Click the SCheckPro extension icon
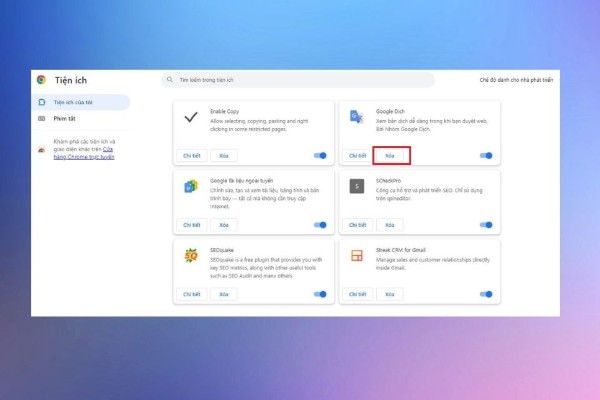Screen dimensions: 600x400 click(x=356, y=186)
